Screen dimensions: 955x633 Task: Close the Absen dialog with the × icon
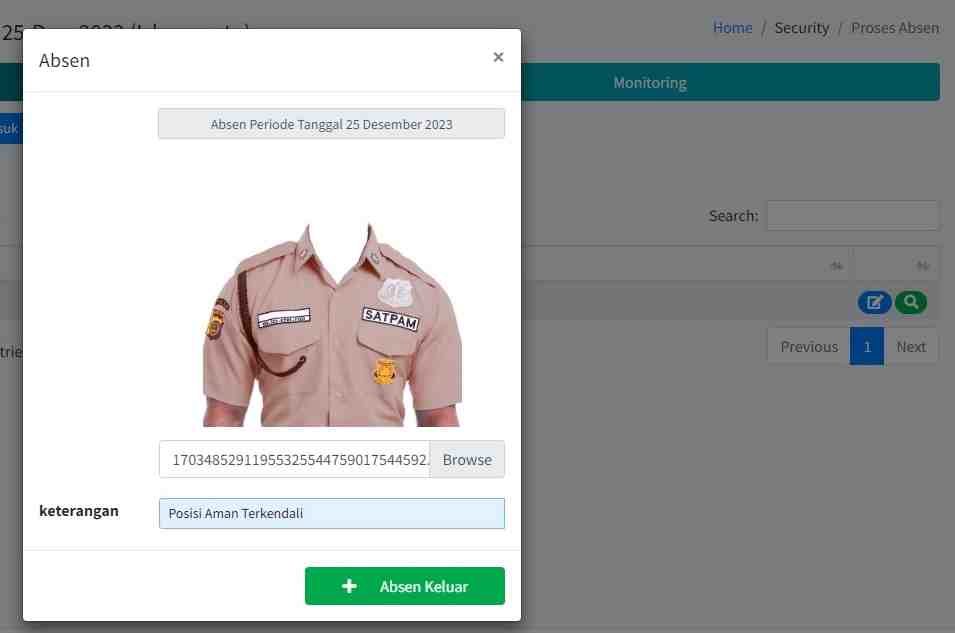(x=498, y=58)
